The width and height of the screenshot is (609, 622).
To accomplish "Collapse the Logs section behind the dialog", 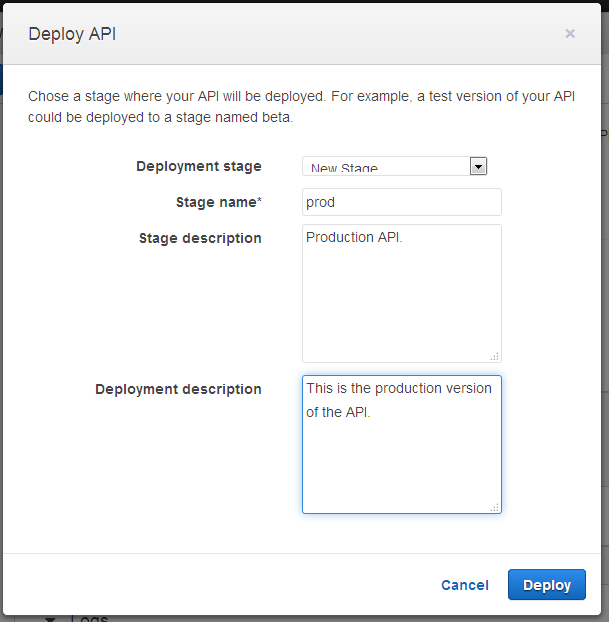I will click(x=52, y=617).
